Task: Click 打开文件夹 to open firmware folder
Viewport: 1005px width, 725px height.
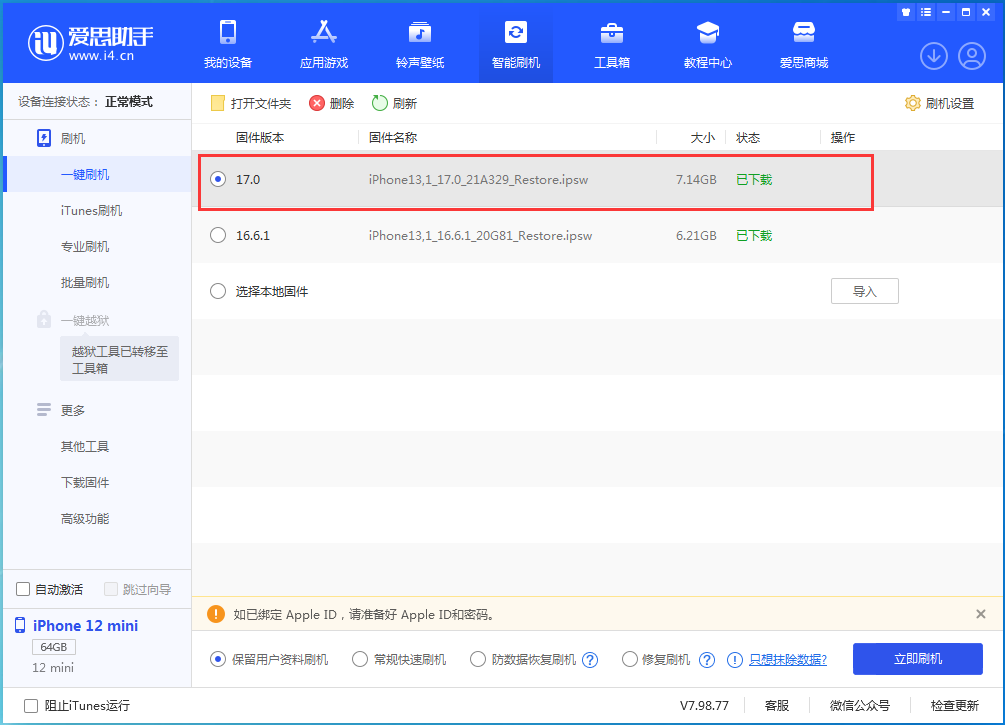Action: 251,103
